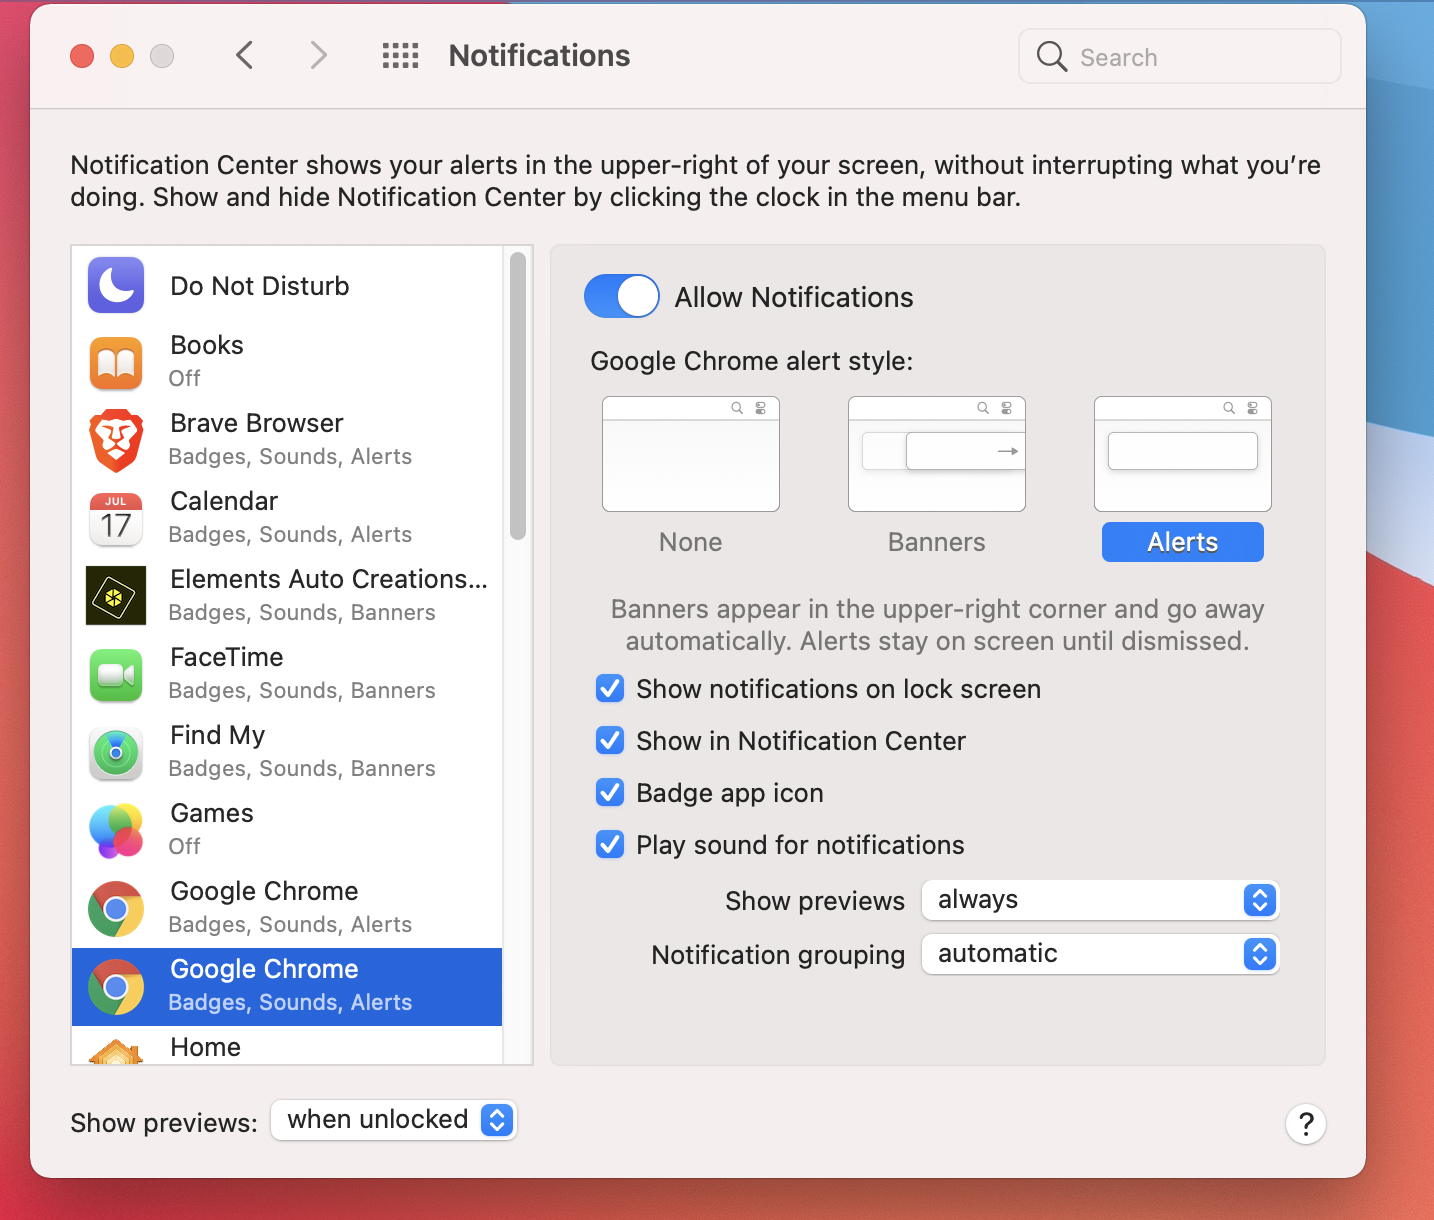Click the blue Alerts label button
This screenshot has height=1220, width=1434.
coord(1183,542)
